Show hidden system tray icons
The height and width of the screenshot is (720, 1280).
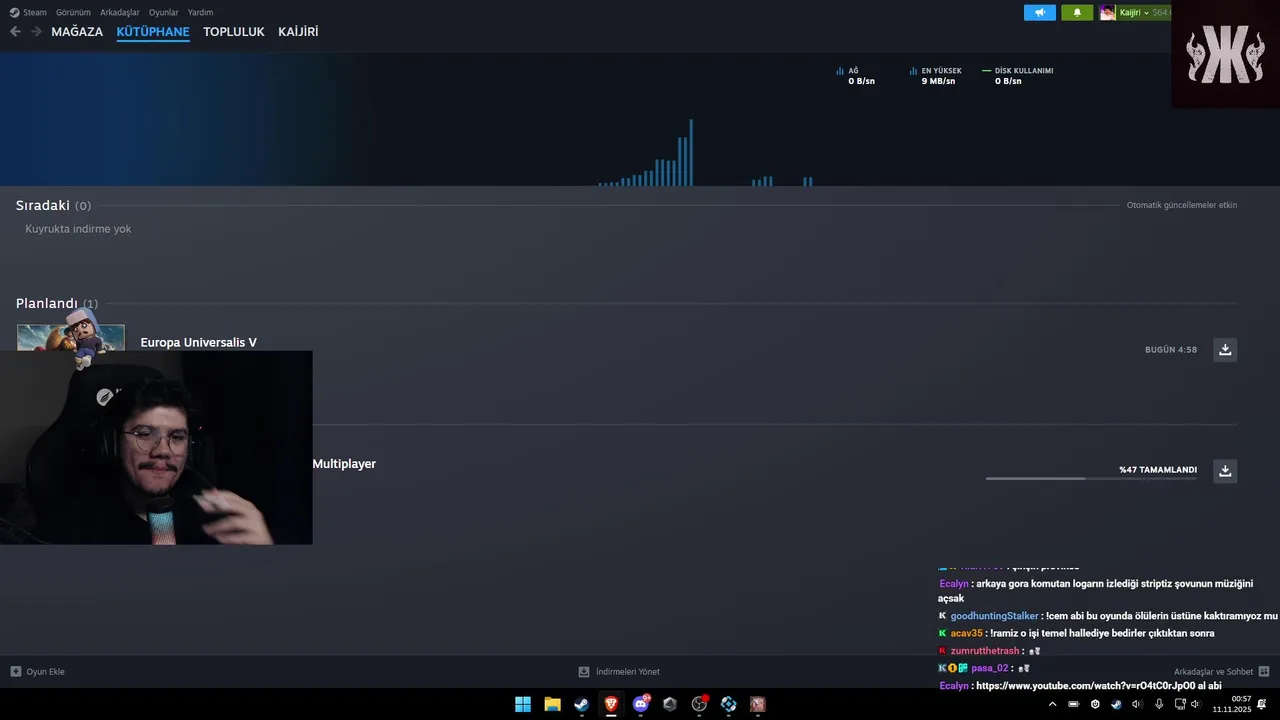click(x=1052, y=704)
